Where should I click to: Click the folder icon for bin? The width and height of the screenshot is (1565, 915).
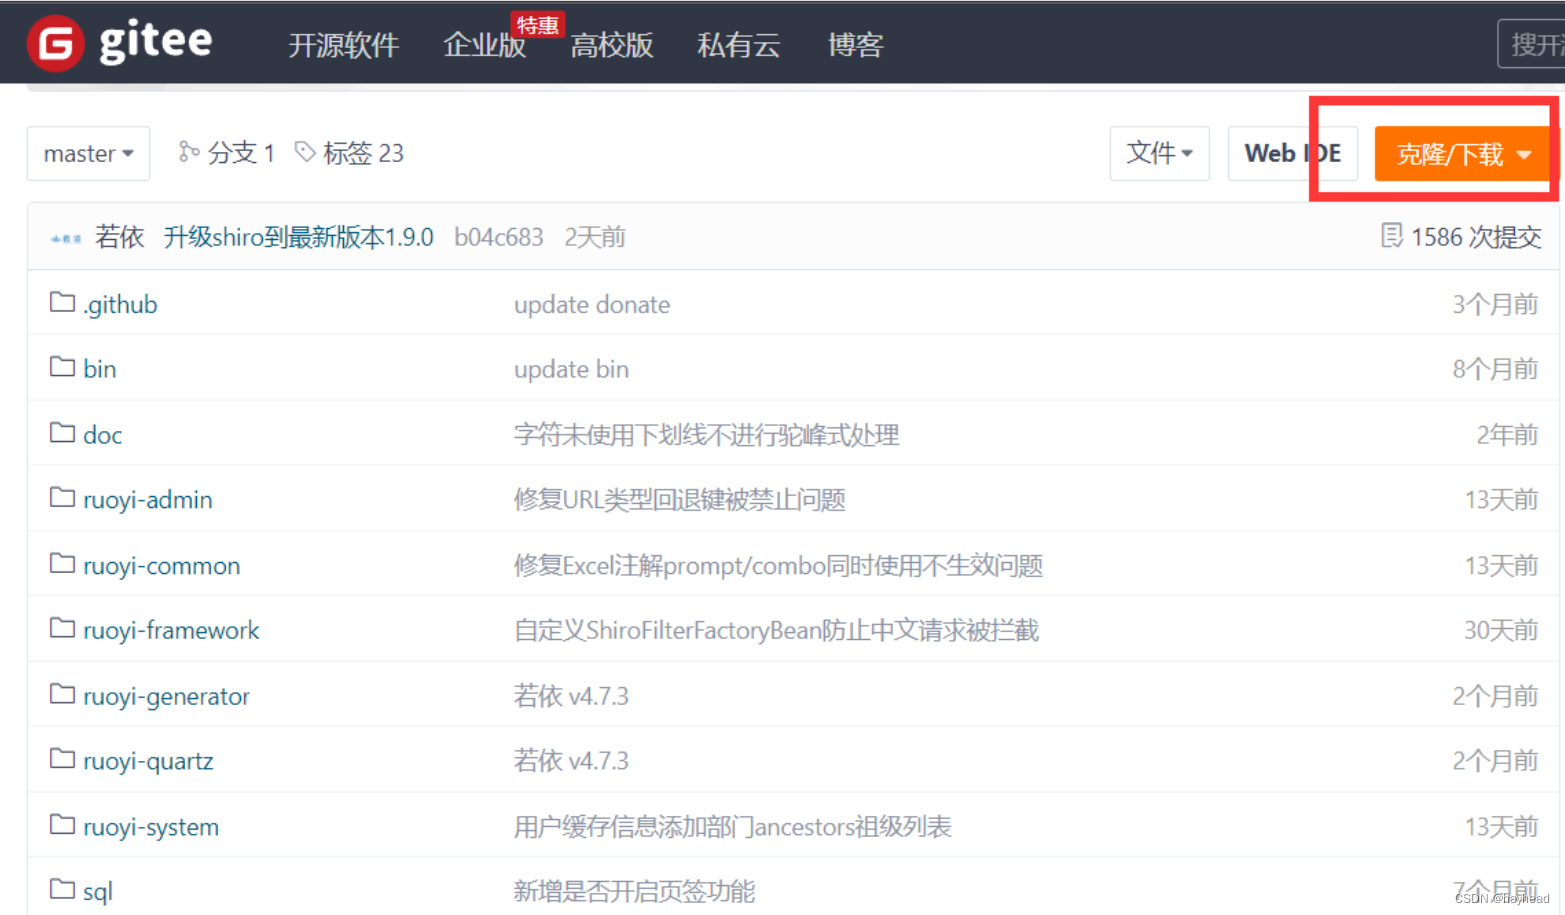pos(62,367)
